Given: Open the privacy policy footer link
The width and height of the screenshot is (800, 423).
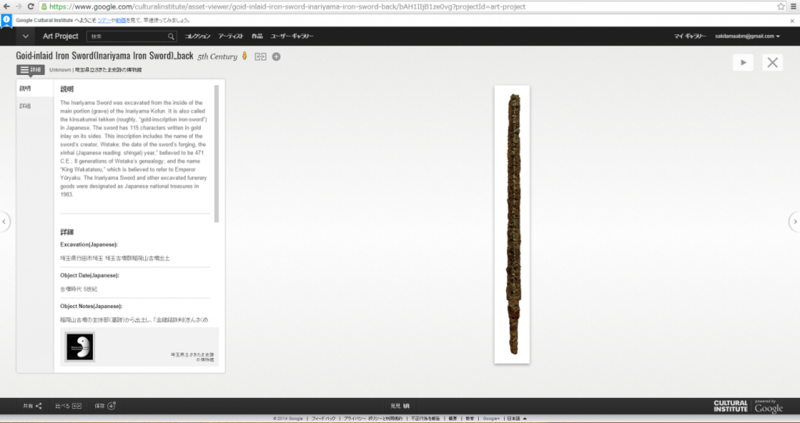Looking at the screenshot, I should click(372, 418).
